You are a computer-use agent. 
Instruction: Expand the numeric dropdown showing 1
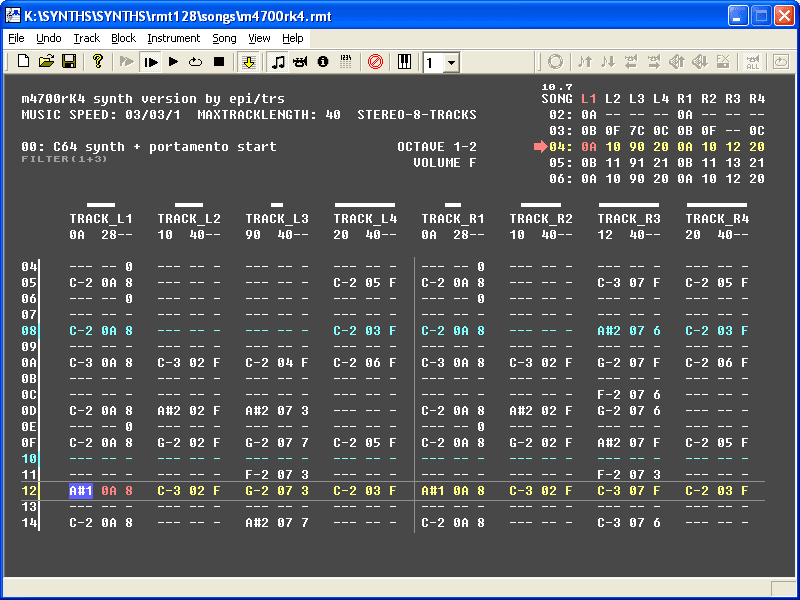point(451,63)
